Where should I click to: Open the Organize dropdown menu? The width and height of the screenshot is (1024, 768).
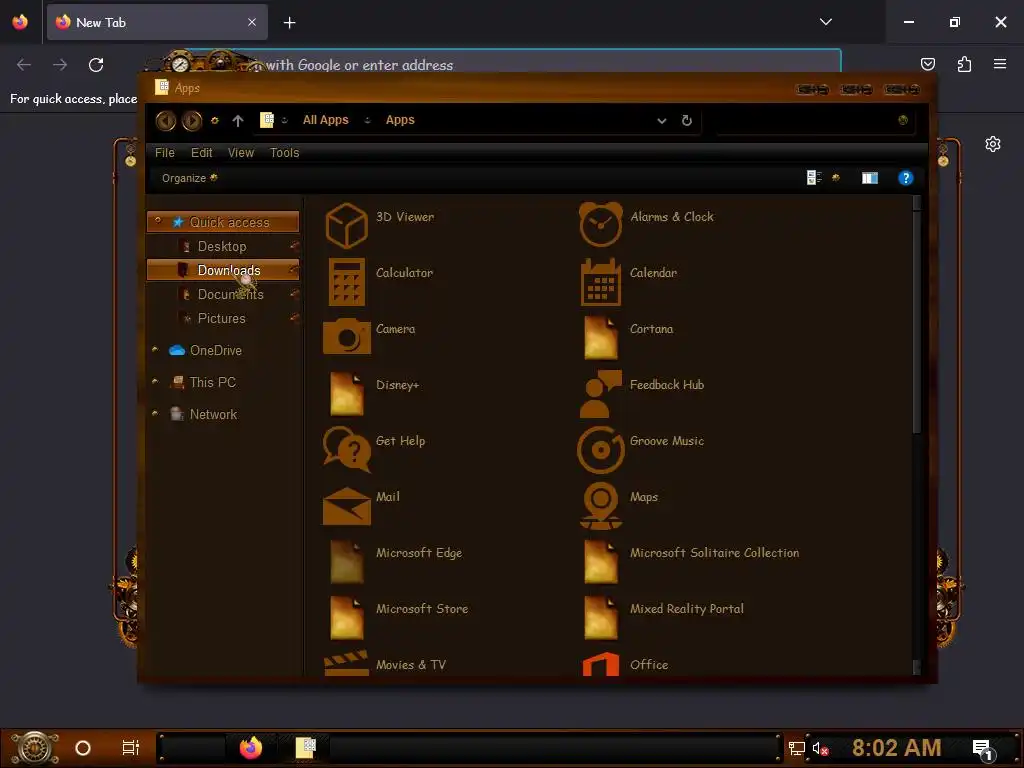tap(189, 178)
